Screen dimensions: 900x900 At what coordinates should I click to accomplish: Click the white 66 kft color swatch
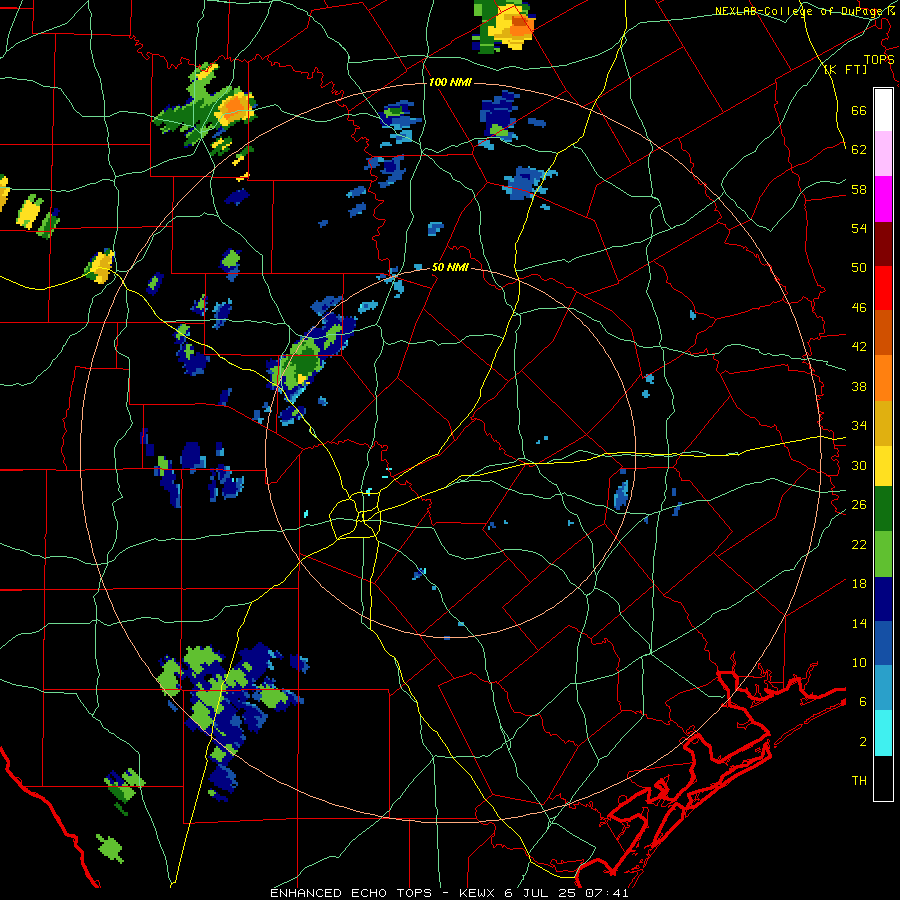click(883, 110)
